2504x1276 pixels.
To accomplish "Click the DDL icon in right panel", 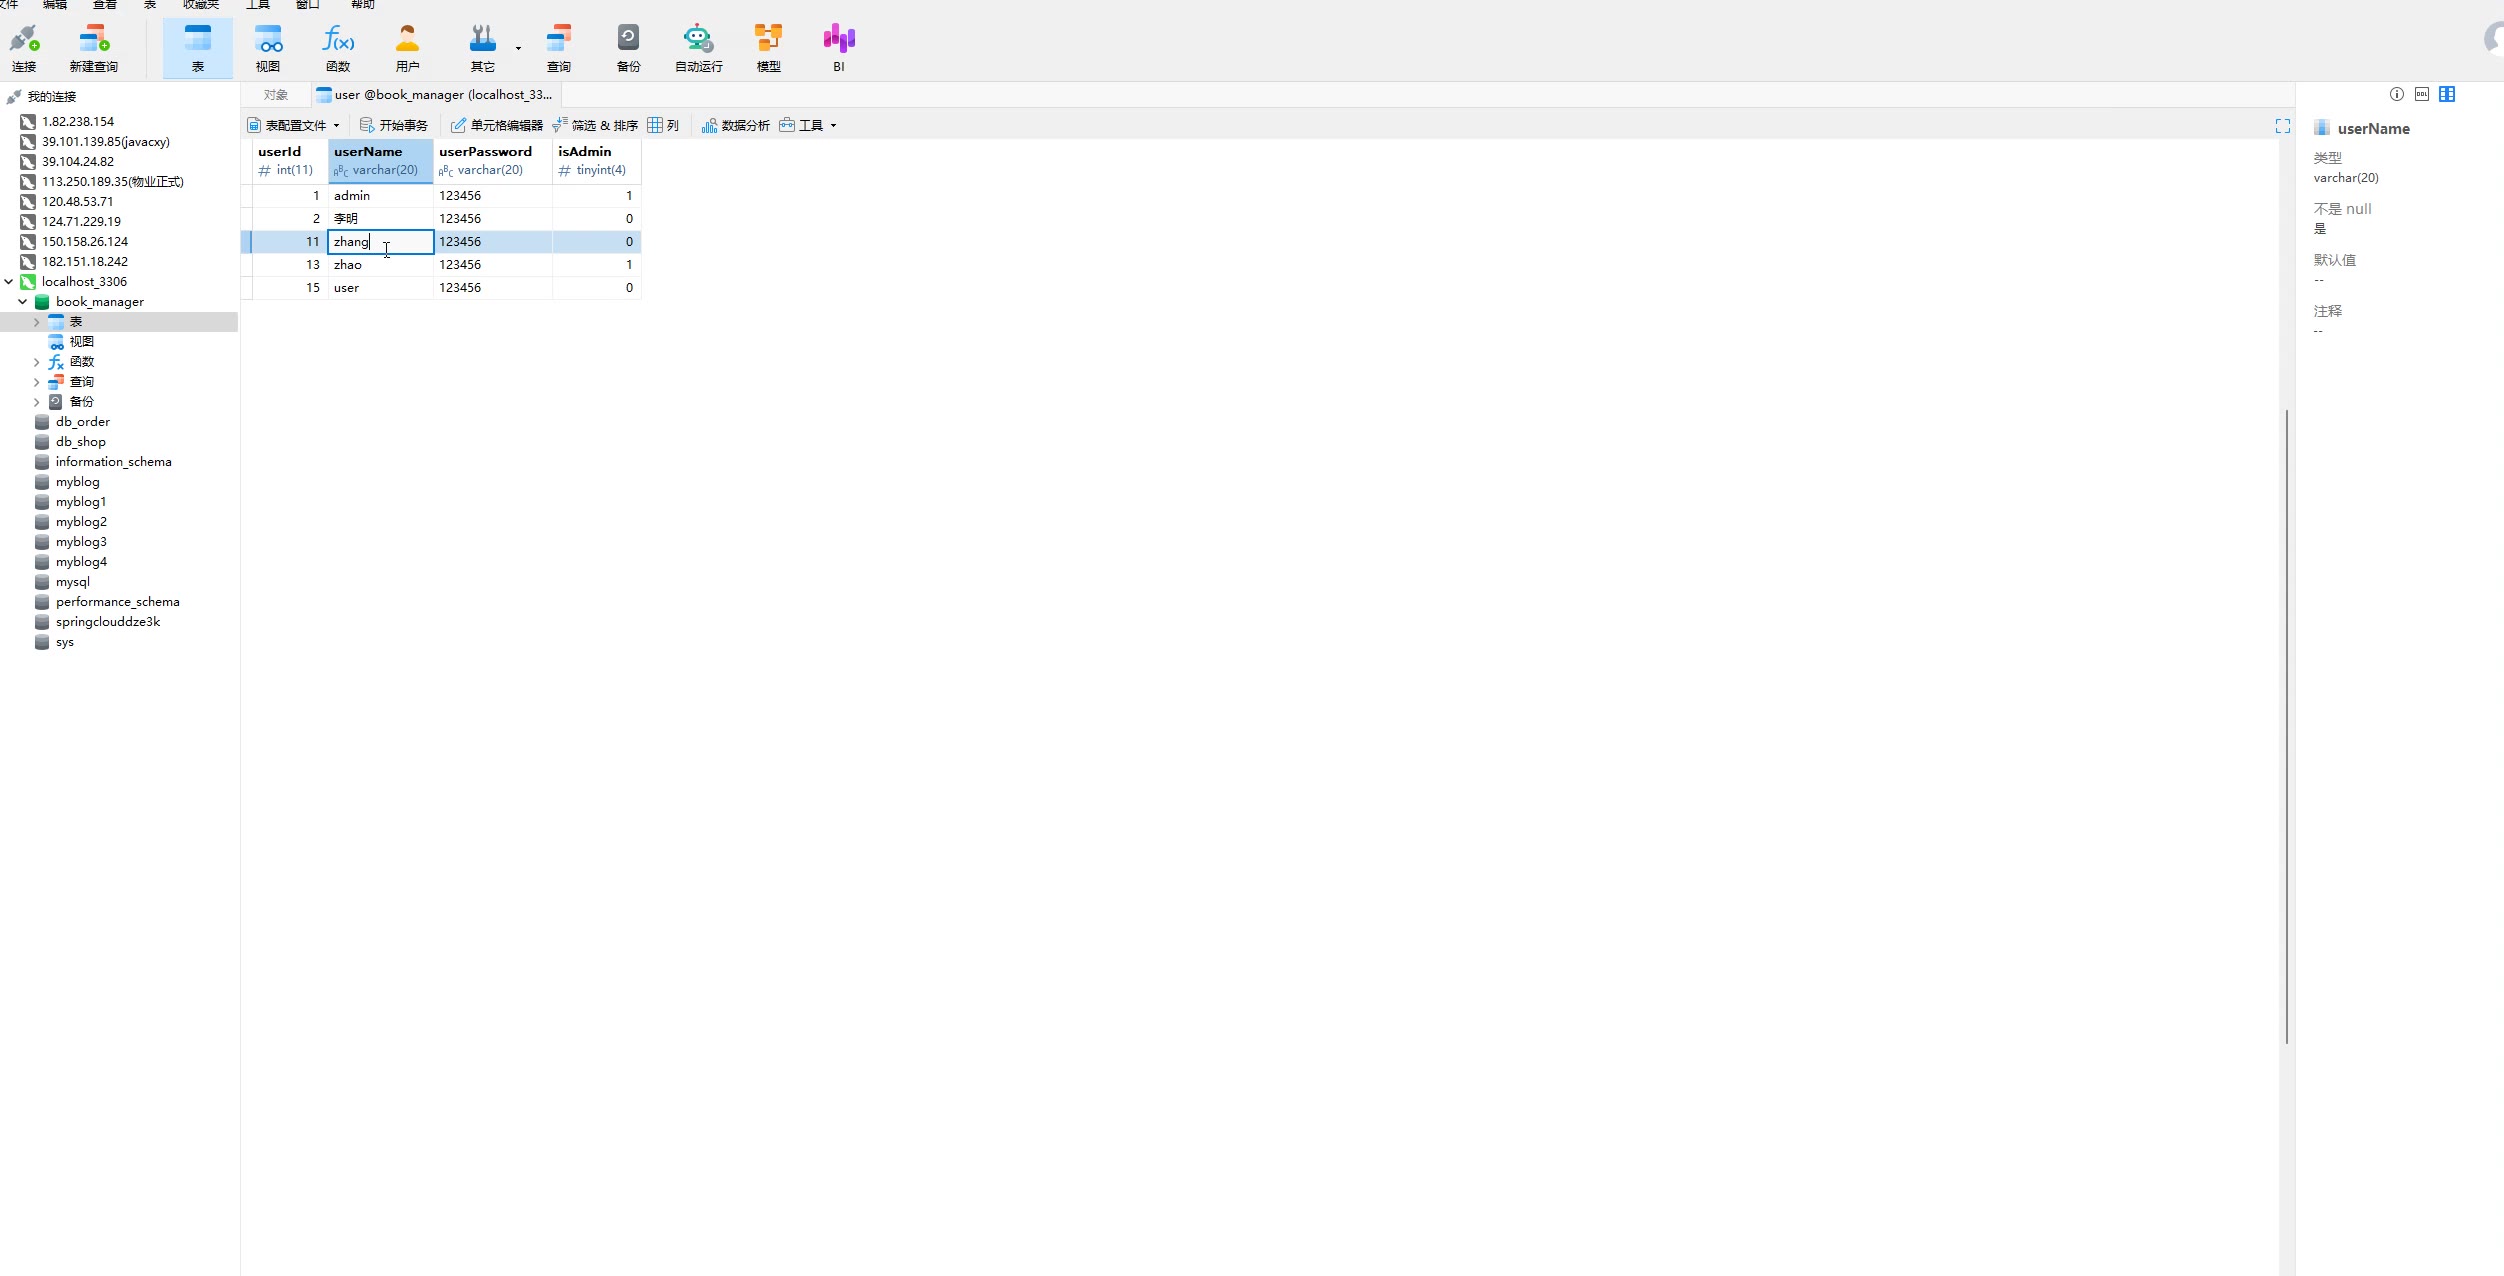I will point(2422,94).
